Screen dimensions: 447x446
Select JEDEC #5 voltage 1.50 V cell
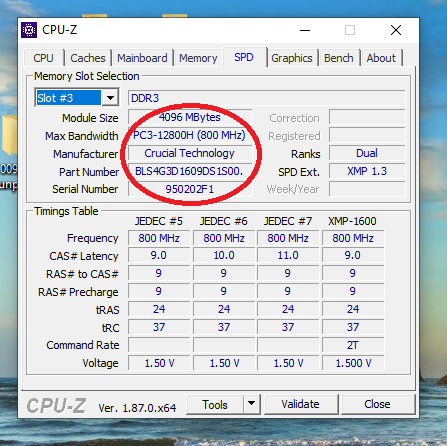point(159,363)
